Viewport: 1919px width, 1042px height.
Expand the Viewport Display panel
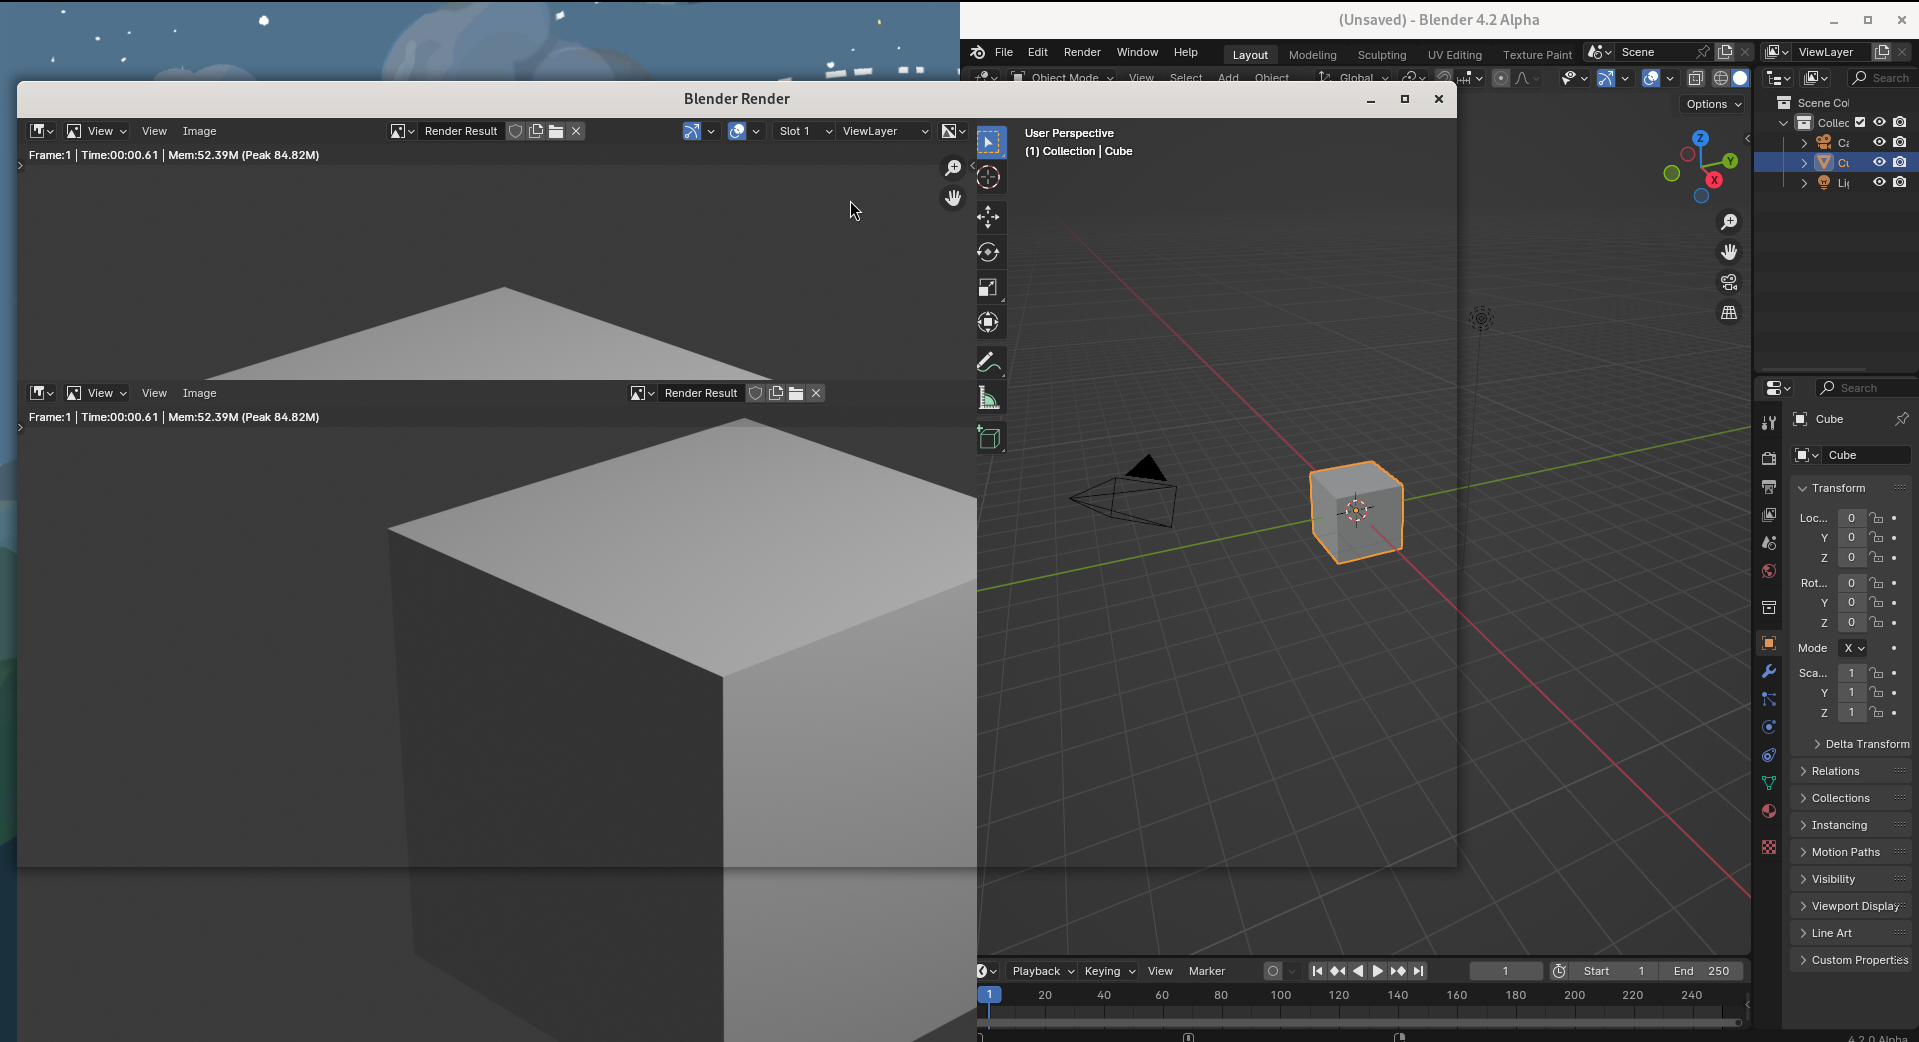(x=1854, y=906)
